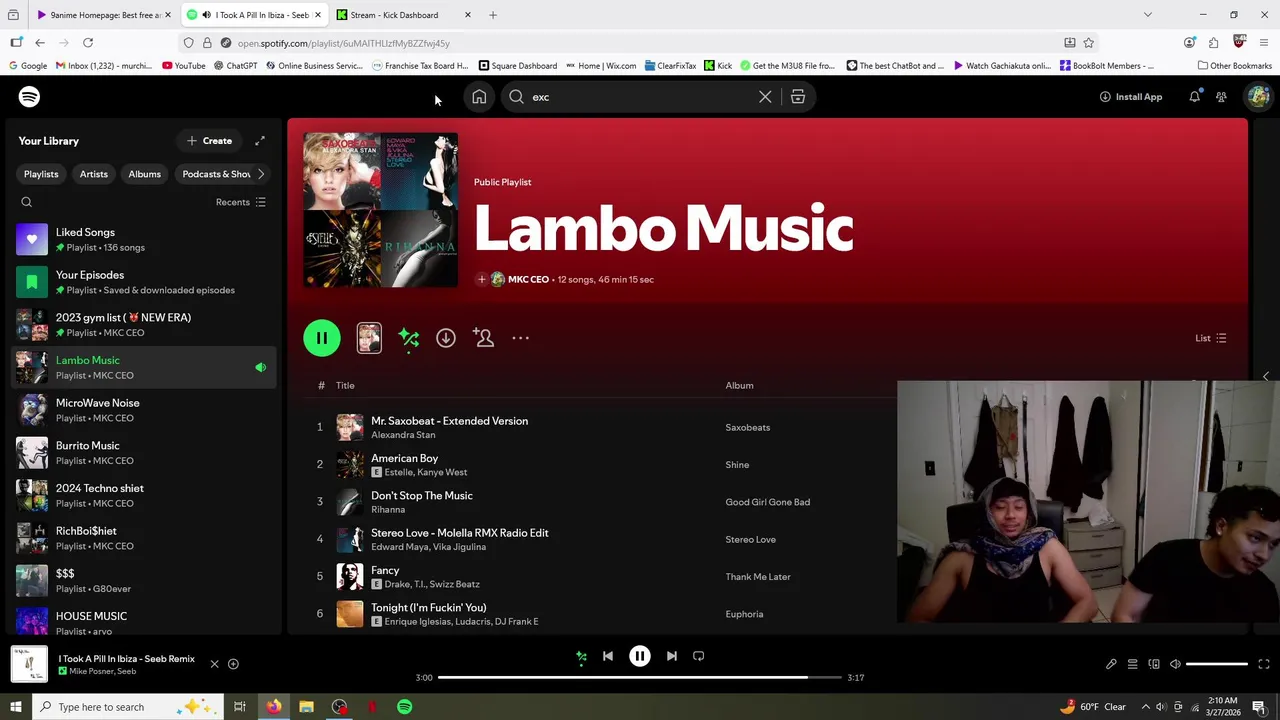Screen dimensions: 1280x720
Task: Toggle repeat in player bar
Action: point(699,656)
